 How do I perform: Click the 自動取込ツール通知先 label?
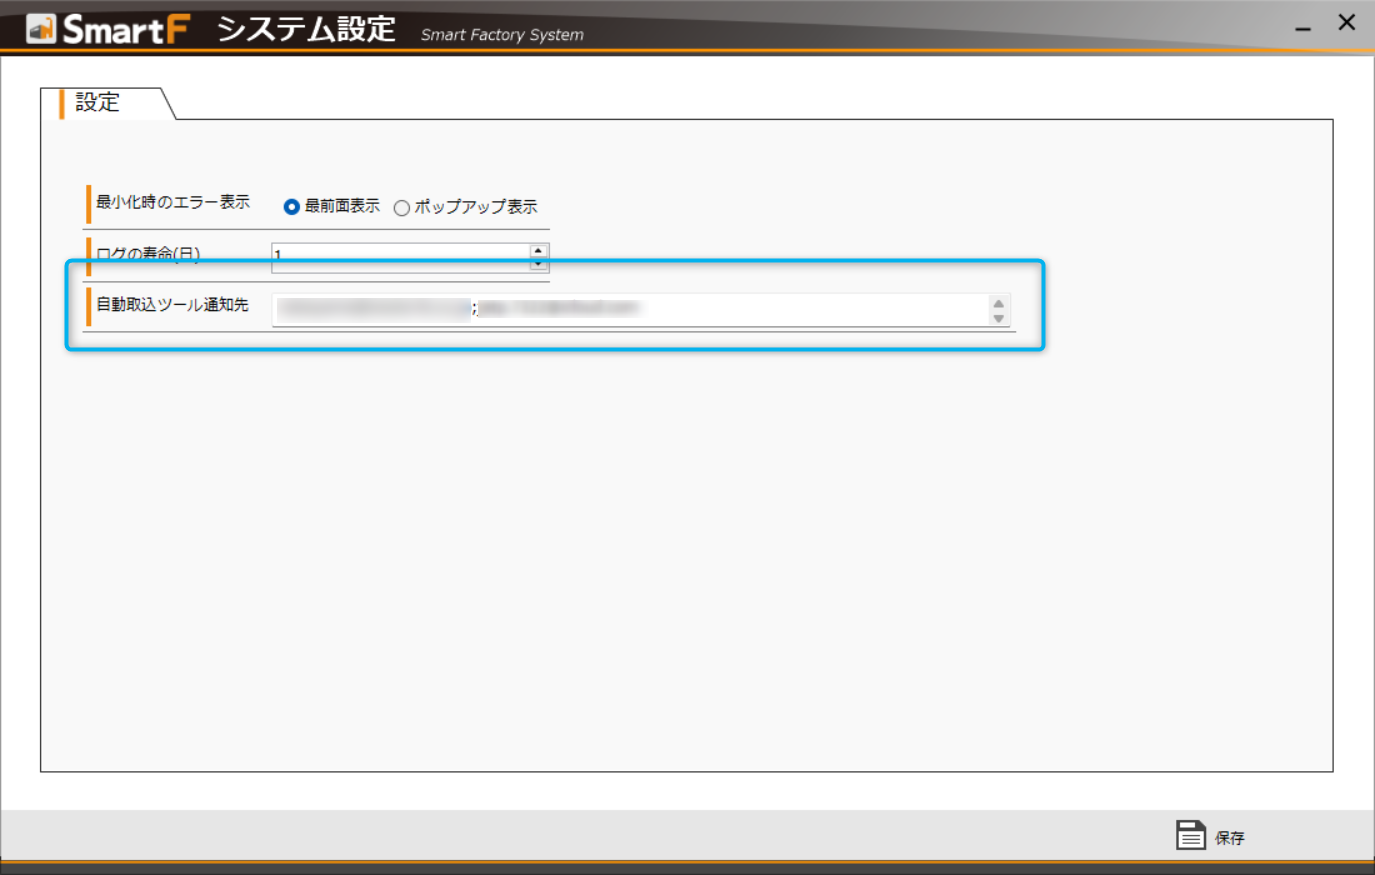click(x=172, y=305)
